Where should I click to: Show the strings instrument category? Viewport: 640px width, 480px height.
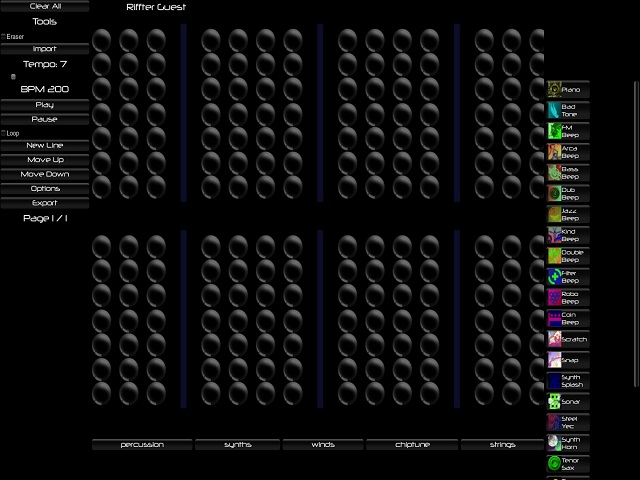click(502, 444)
